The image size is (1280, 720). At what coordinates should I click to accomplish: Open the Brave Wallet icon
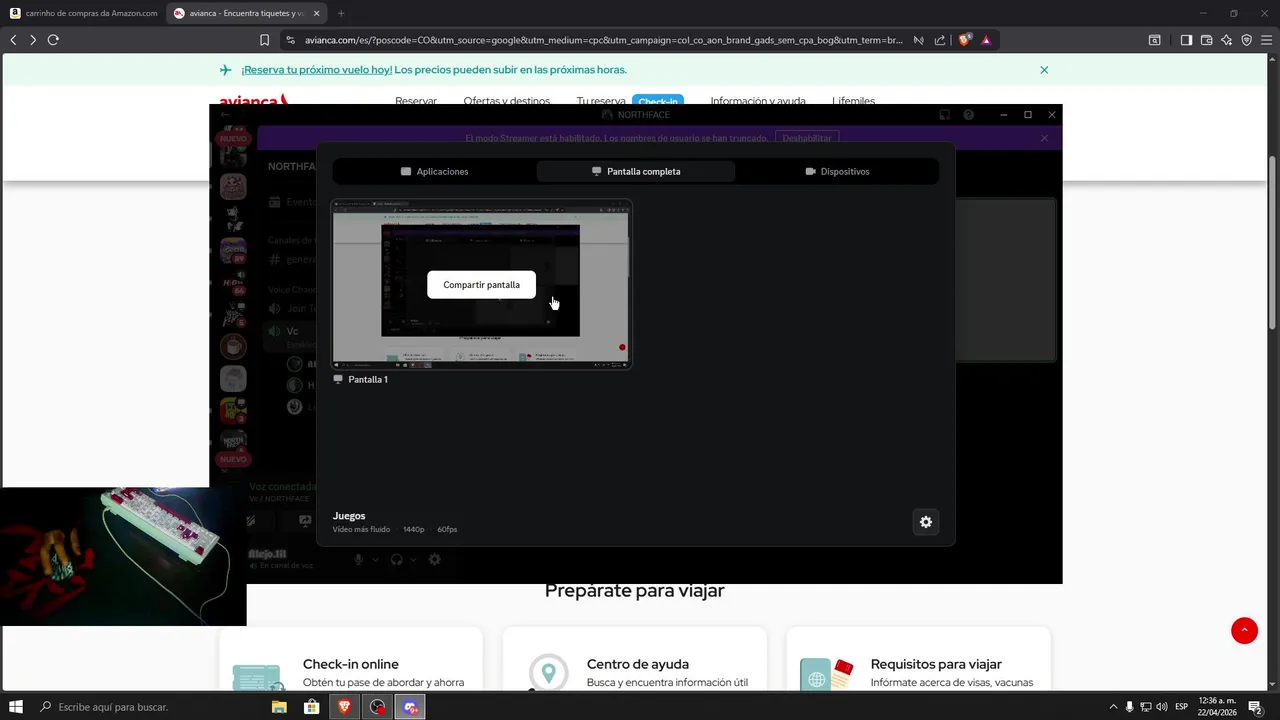click(1206, 40)
